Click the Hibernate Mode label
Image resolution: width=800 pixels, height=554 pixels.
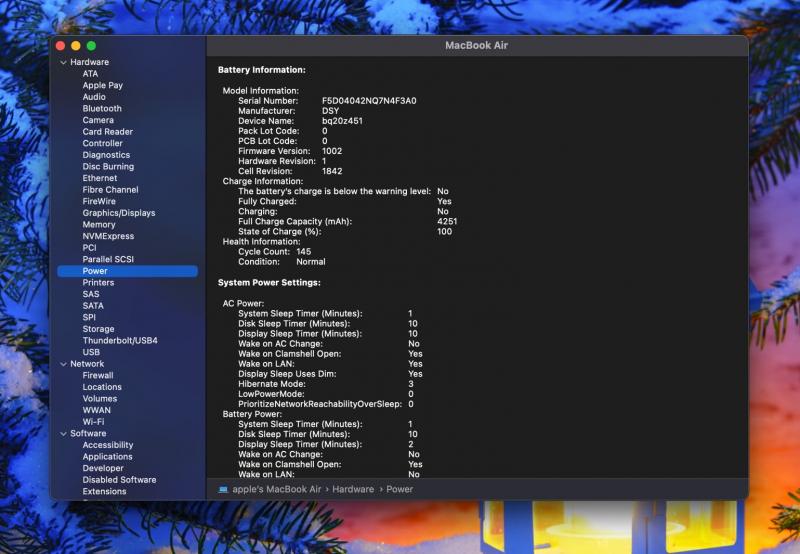click(x=272, y=384)
